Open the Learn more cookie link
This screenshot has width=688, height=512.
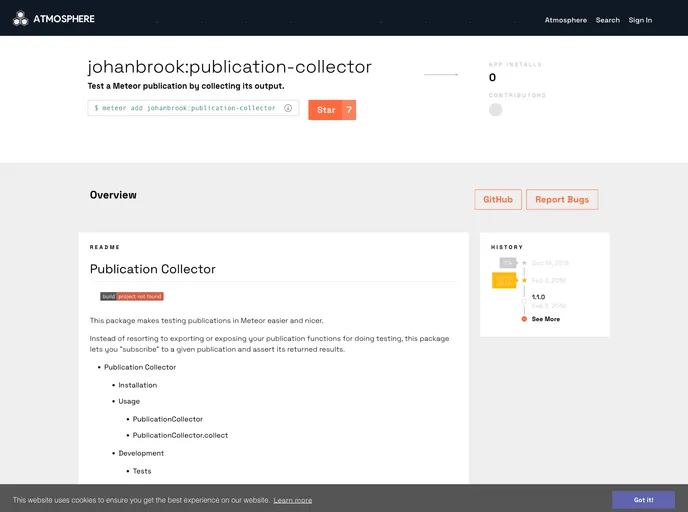[293, 500]
